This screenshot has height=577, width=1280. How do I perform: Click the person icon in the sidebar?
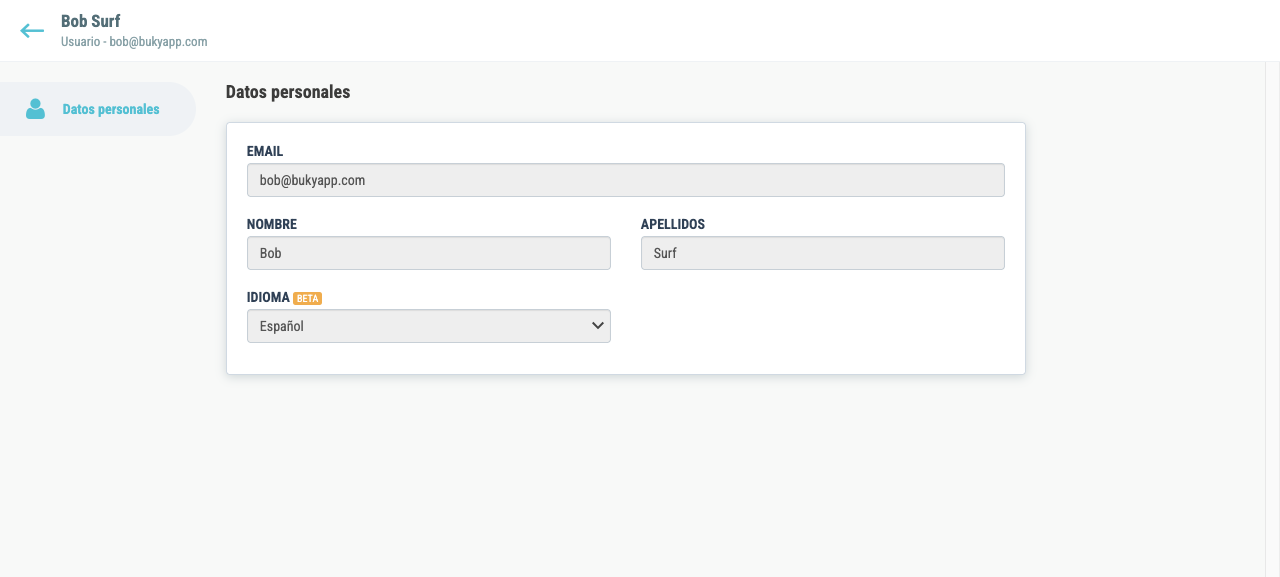click(x=35, y=109)
